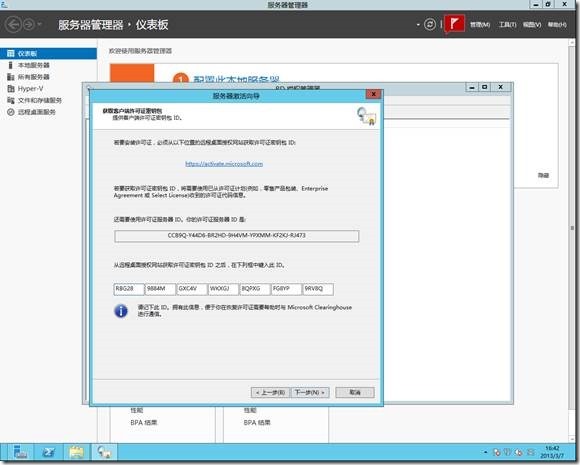Open the navigation history dropdown arrow

pos(39,25)
